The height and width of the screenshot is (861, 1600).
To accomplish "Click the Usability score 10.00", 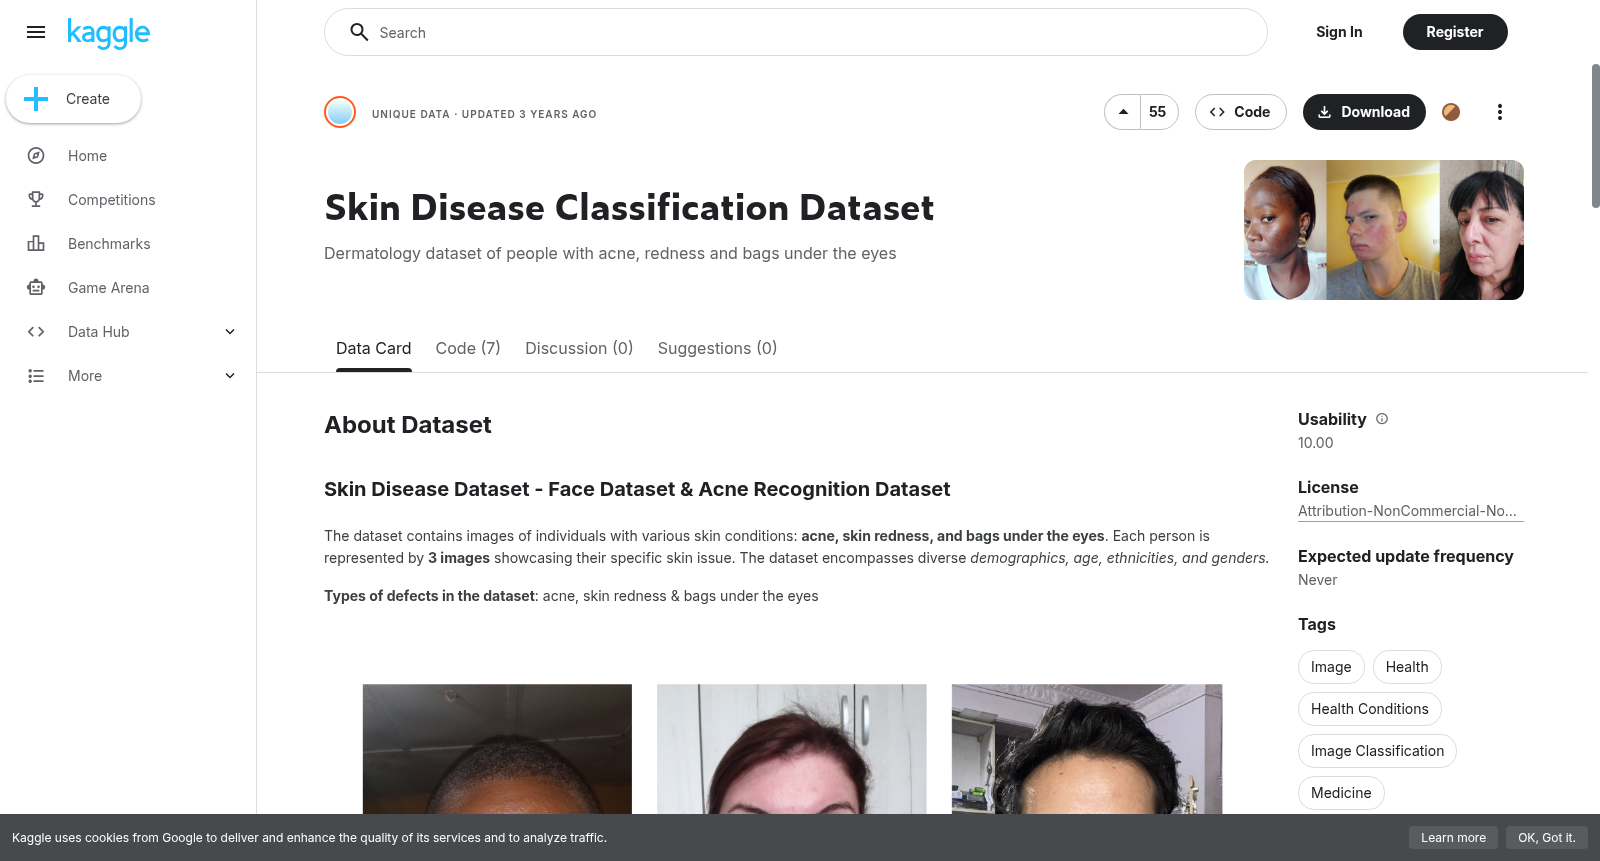I will point(1315,443).
